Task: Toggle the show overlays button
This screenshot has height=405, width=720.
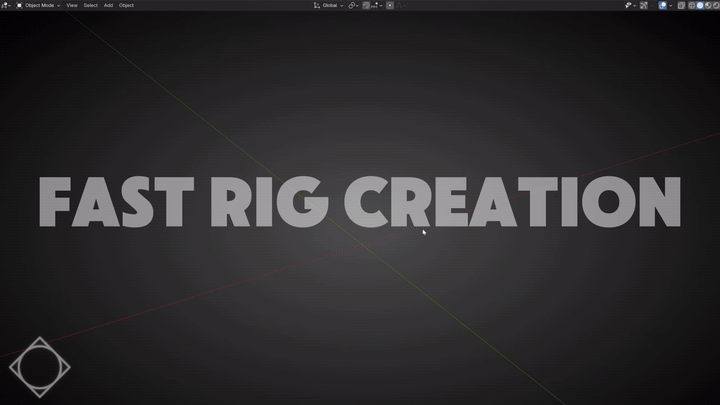Action: [x=663, y=6]
